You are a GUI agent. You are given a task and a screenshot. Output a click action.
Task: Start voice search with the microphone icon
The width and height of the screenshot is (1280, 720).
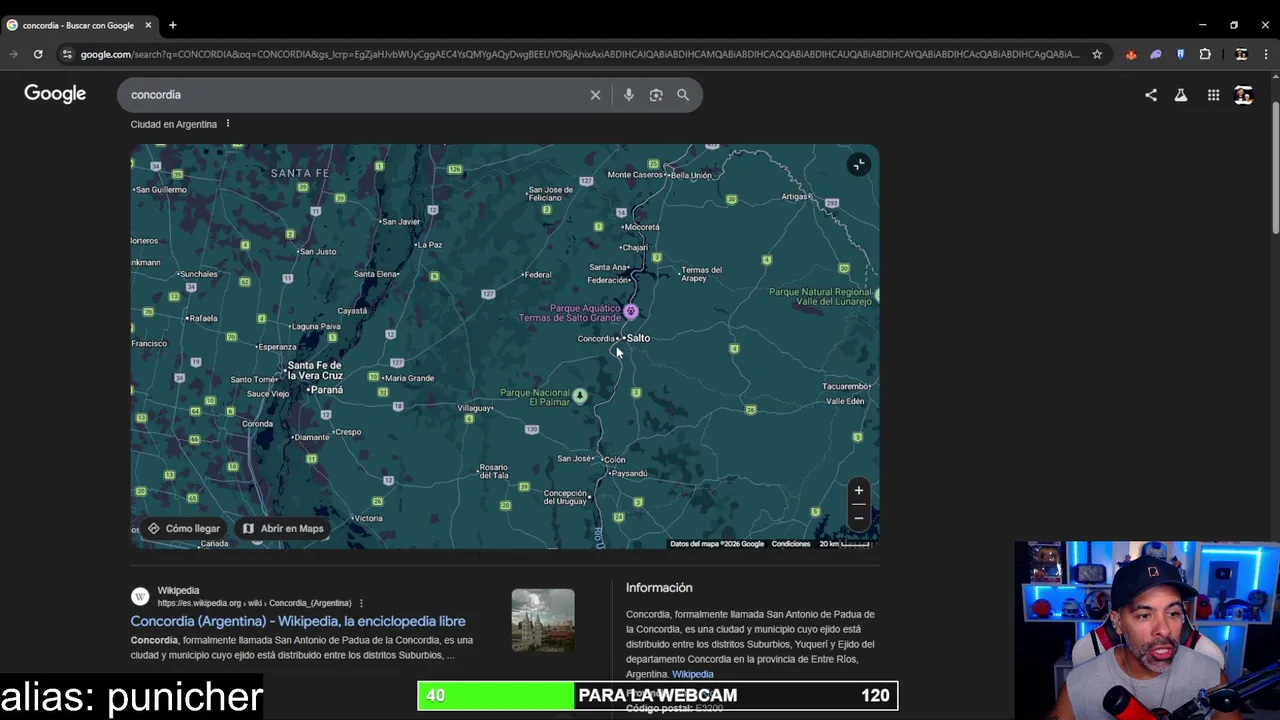pos(628,95)
